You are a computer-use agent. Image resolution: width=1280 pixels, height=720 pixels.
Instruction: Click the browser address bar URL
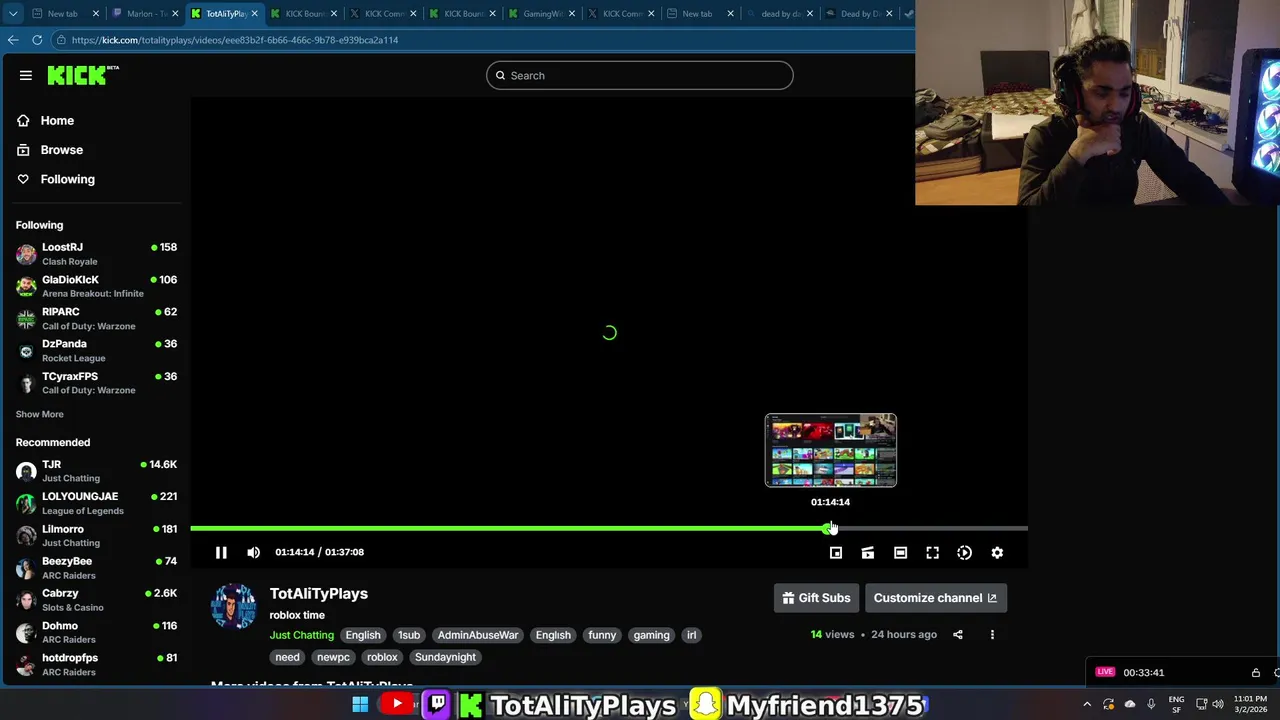click(235, 40)
